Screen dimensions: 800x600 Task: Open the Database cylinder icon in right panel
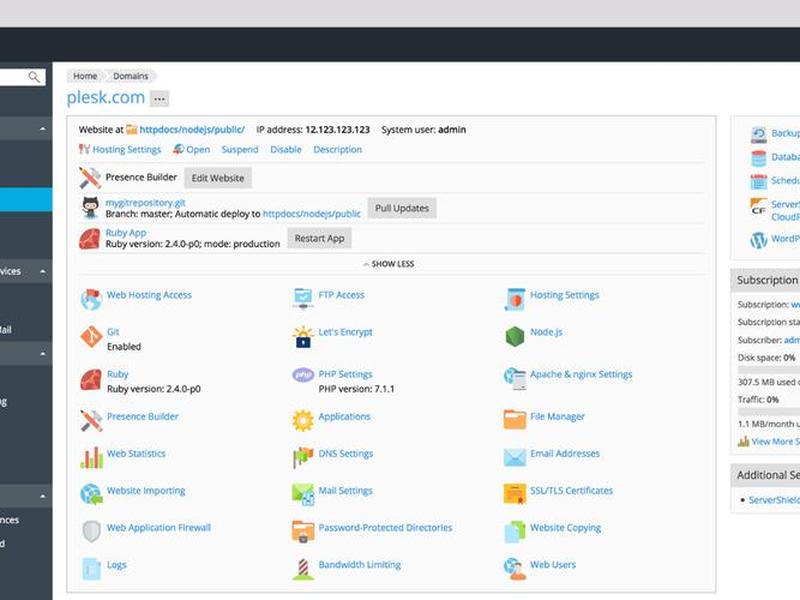[x=759, y=158]
